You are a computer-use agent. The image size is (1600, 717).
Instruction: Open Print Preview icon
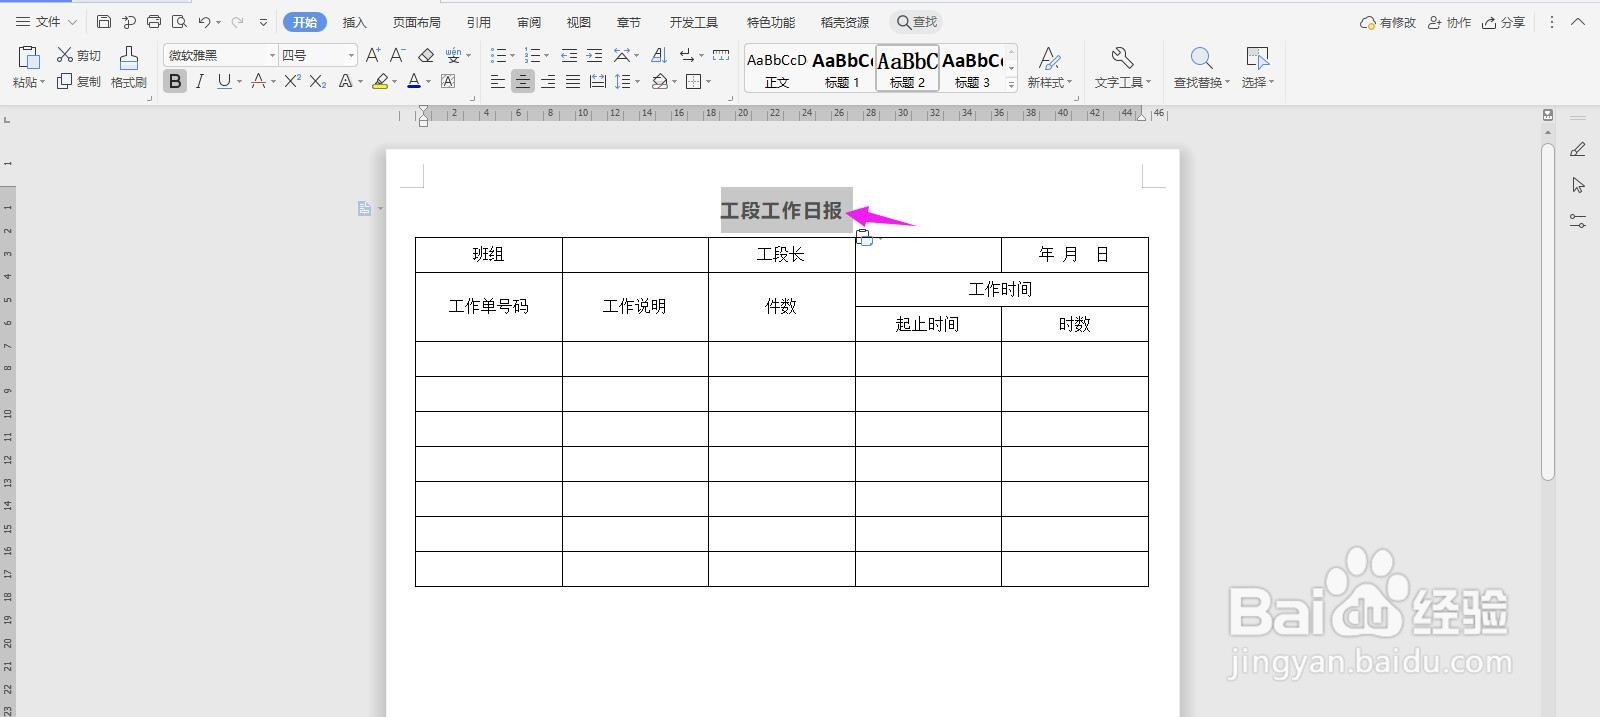(x=179, y=21)
